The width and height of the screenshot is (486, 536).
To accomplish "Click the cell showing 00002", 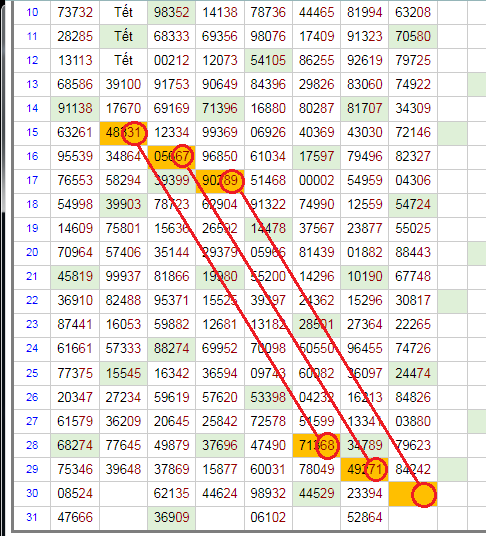I will click(316, 181).
